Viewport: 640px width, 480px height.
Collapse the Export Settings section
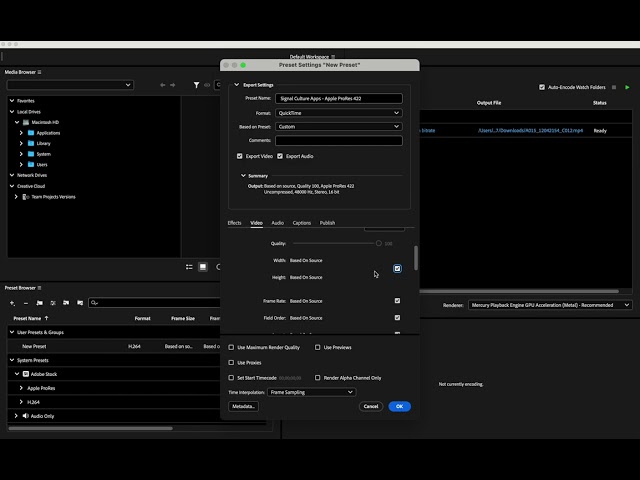pyautogui.click(x=236, y=84)
